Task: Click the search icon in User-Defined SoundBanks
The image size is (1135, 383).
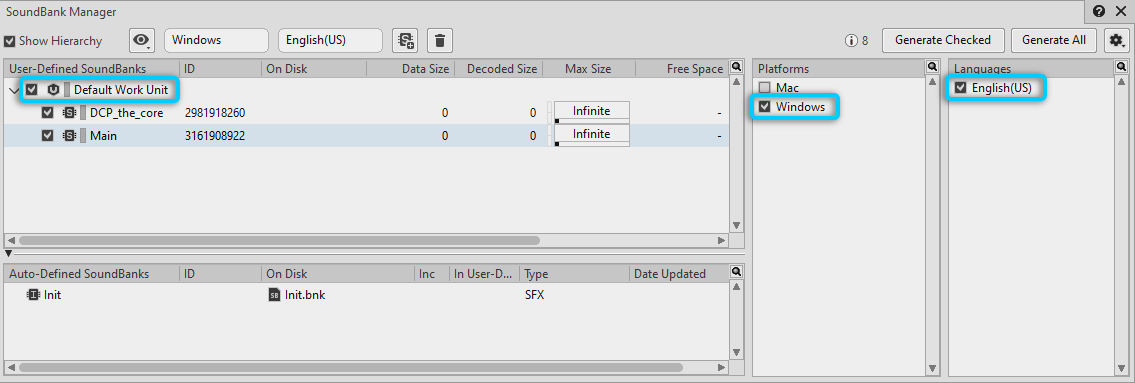Action: (736, 67)
